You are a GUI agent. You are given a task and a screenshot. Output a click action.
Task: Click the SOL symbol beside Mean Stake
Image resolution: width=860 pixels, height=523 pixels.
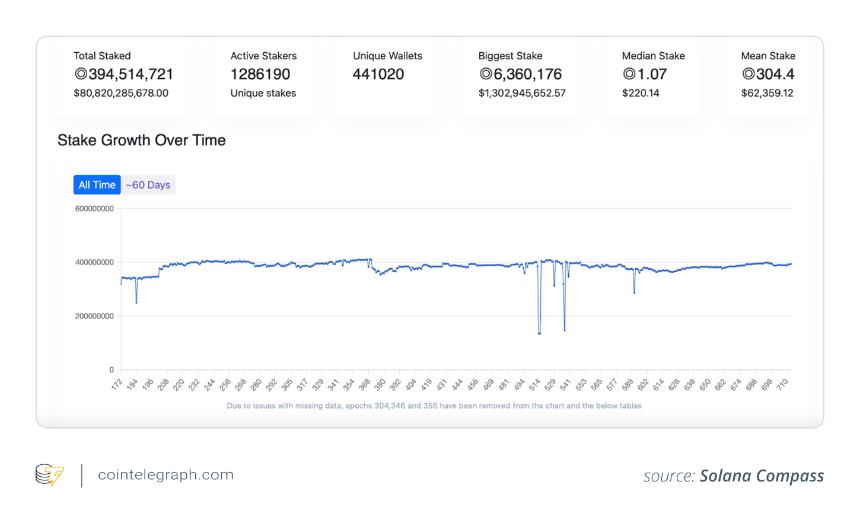748,73
